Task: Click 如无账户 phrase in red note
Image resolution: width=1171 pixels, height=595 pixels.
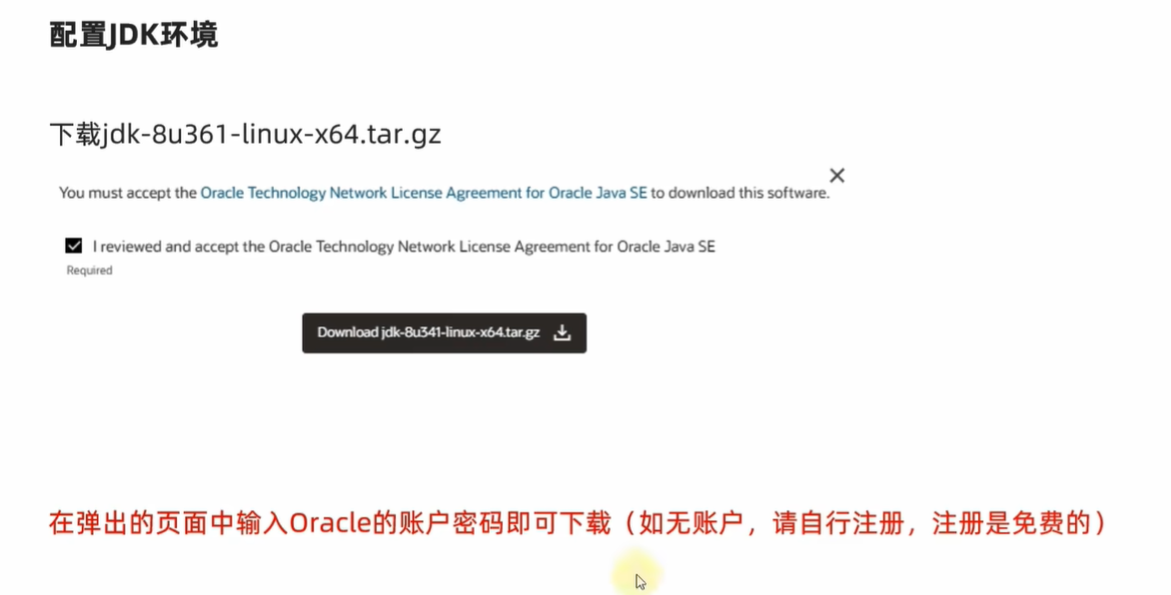Action: (691, 523)
